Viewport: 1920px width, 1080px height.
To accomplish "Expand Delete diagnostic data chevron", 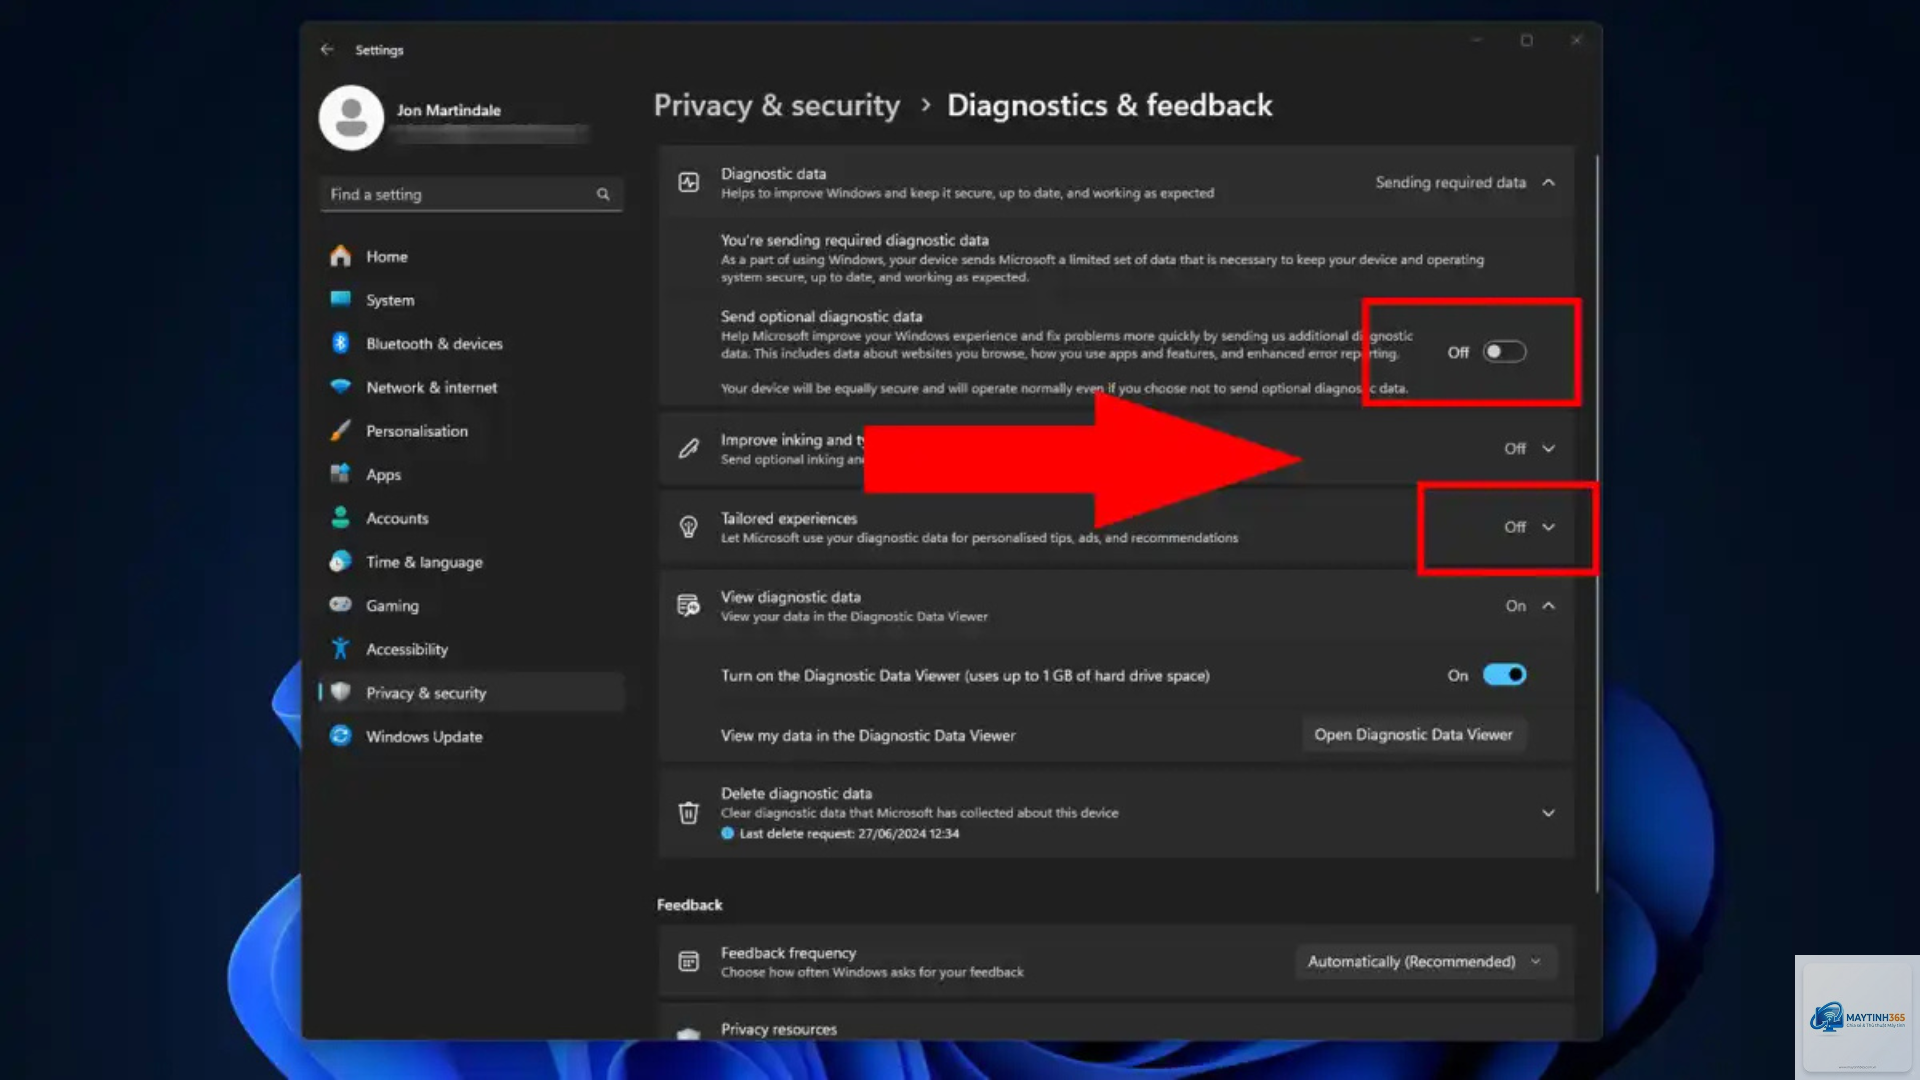I will pos(1549,813).
